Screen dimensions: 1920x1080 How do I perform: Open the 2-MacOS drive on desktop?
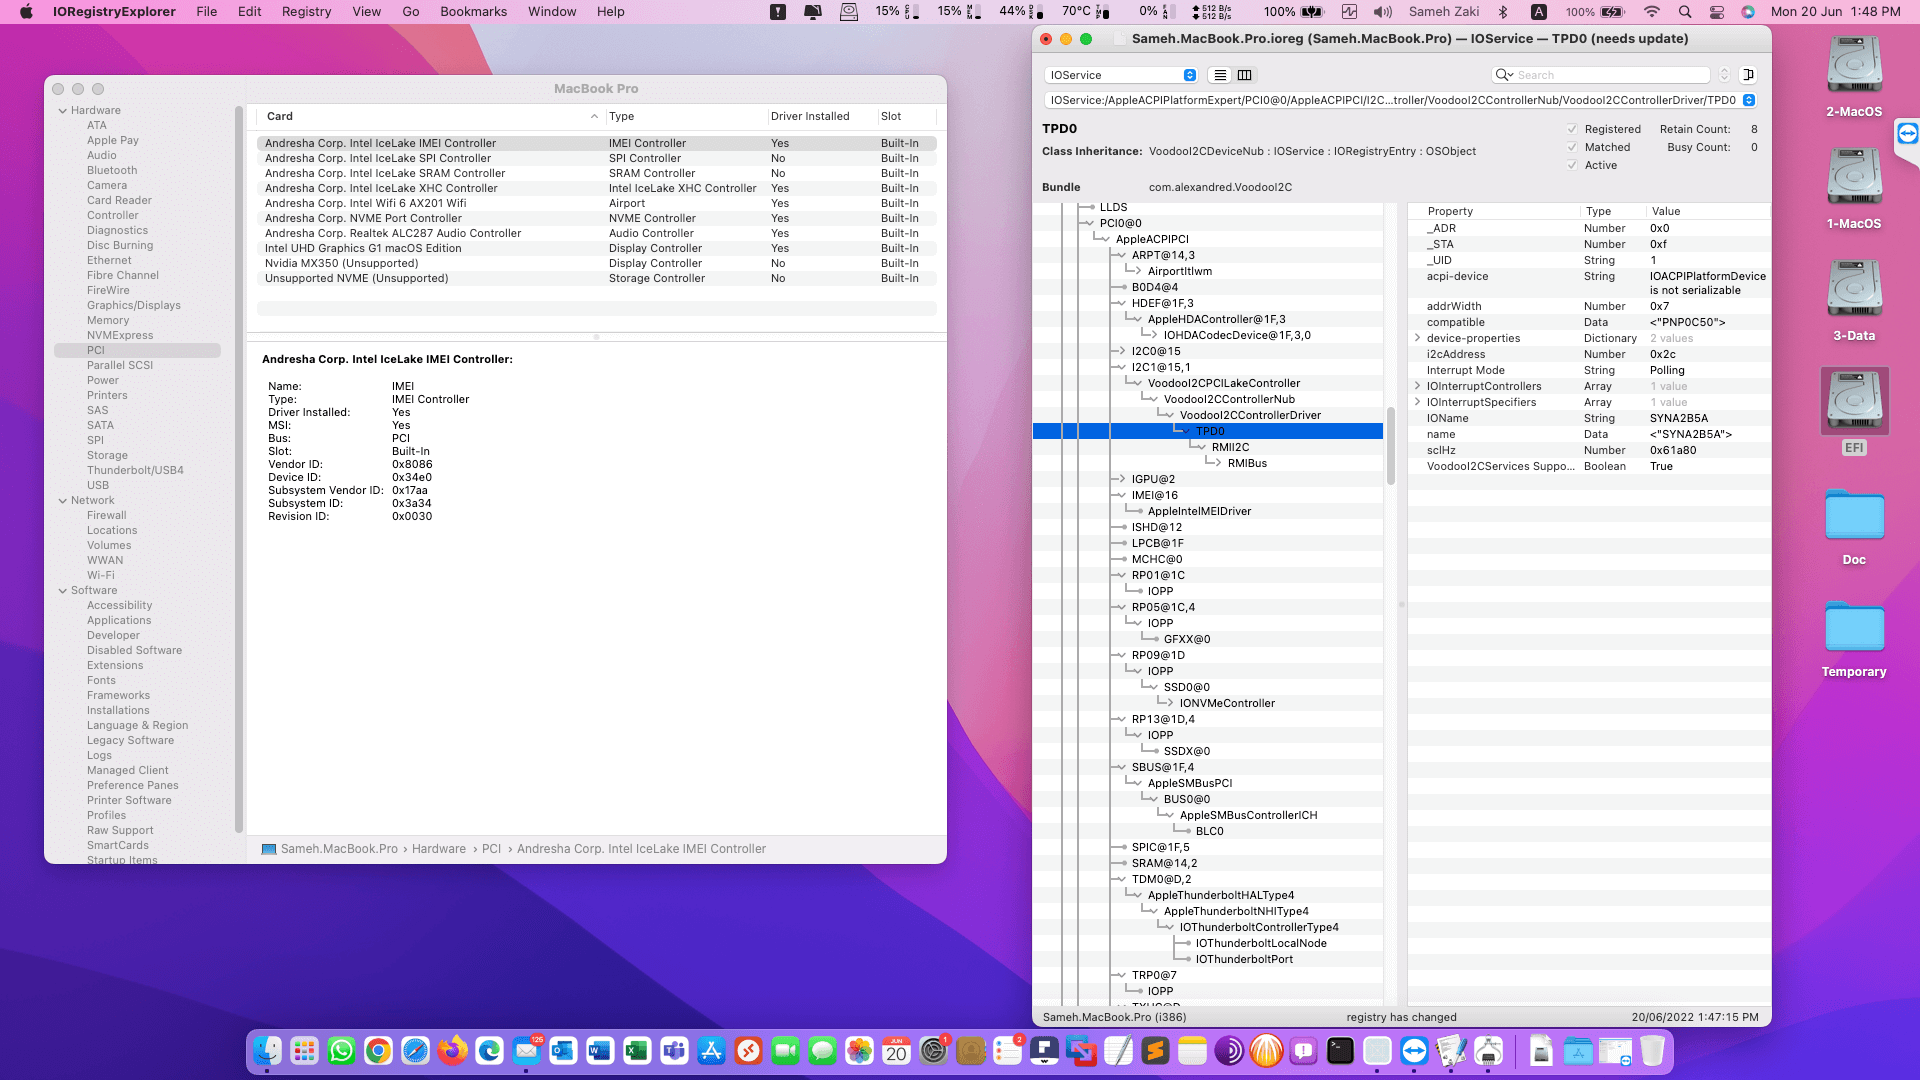tap(1854, 76)
